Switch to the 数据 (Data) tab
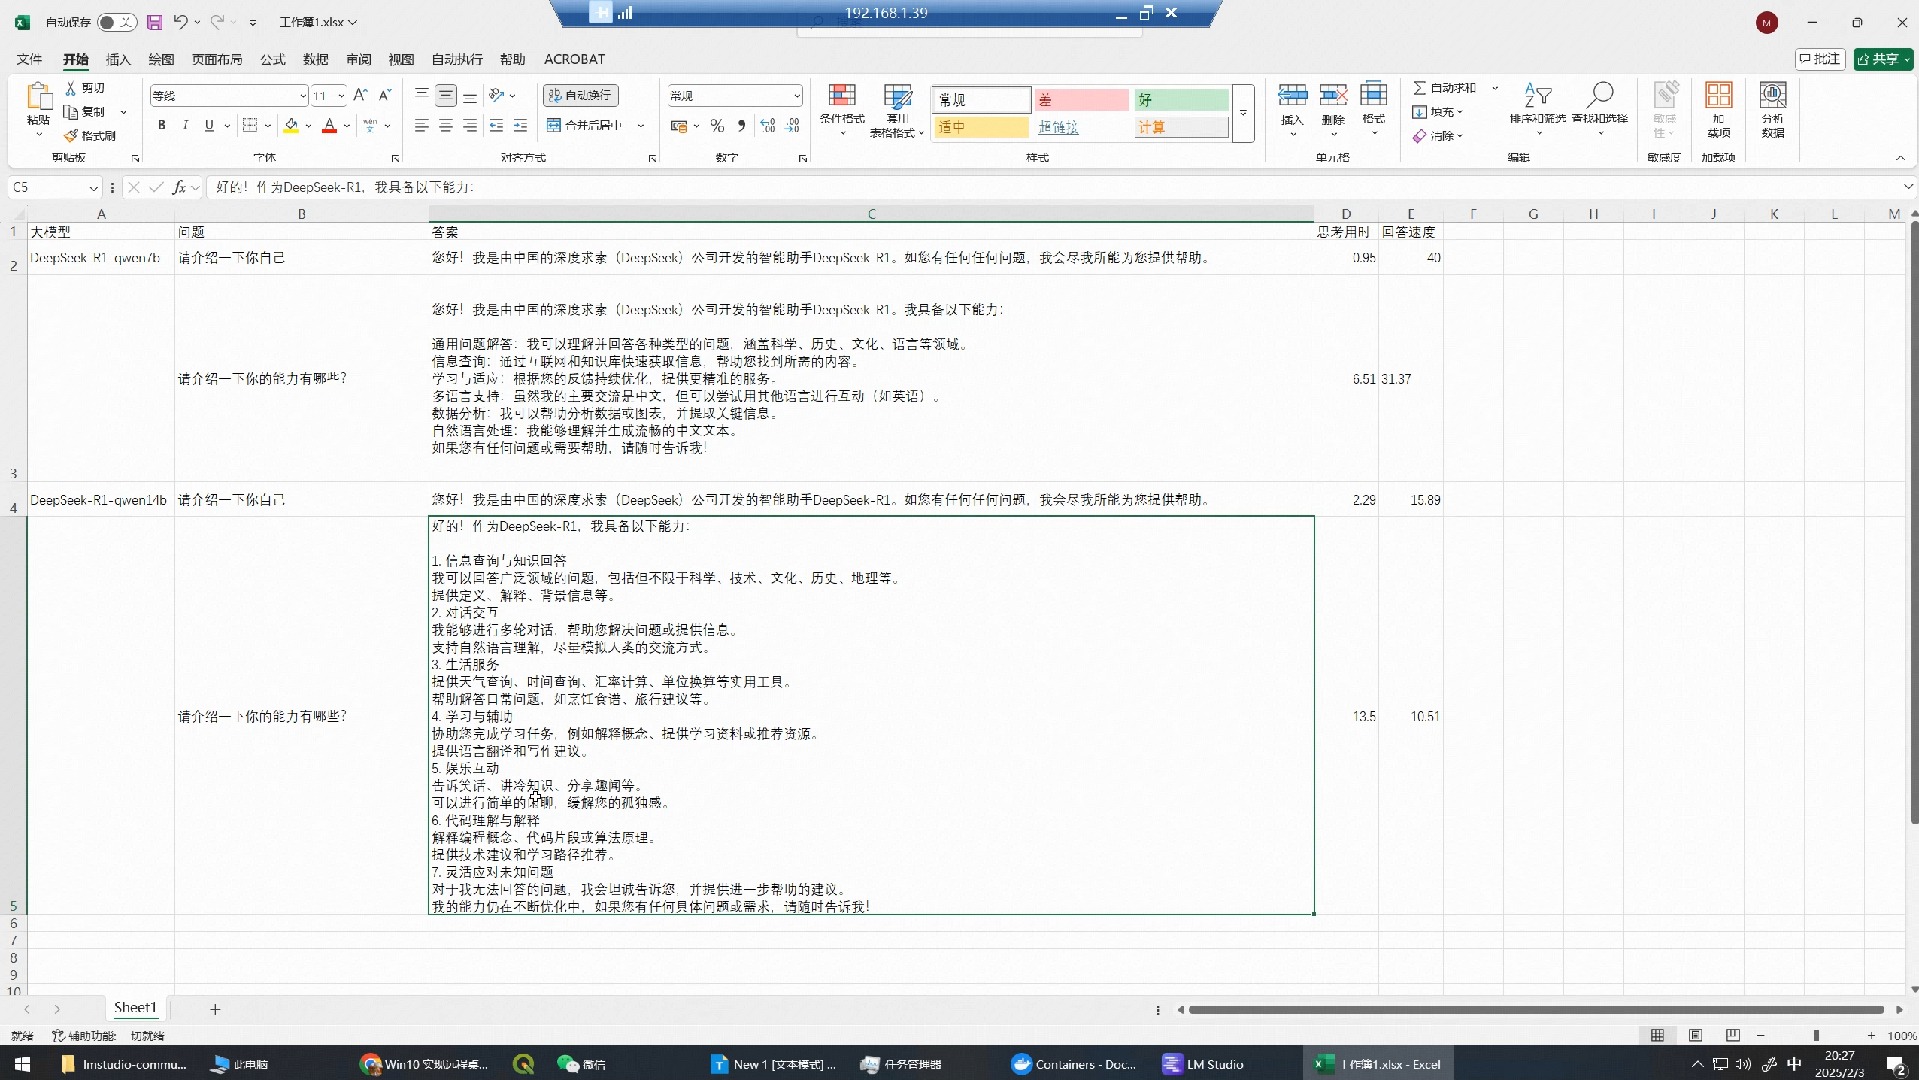Viewport: 1919px width, 1080px height. click(x=316, y=59)
